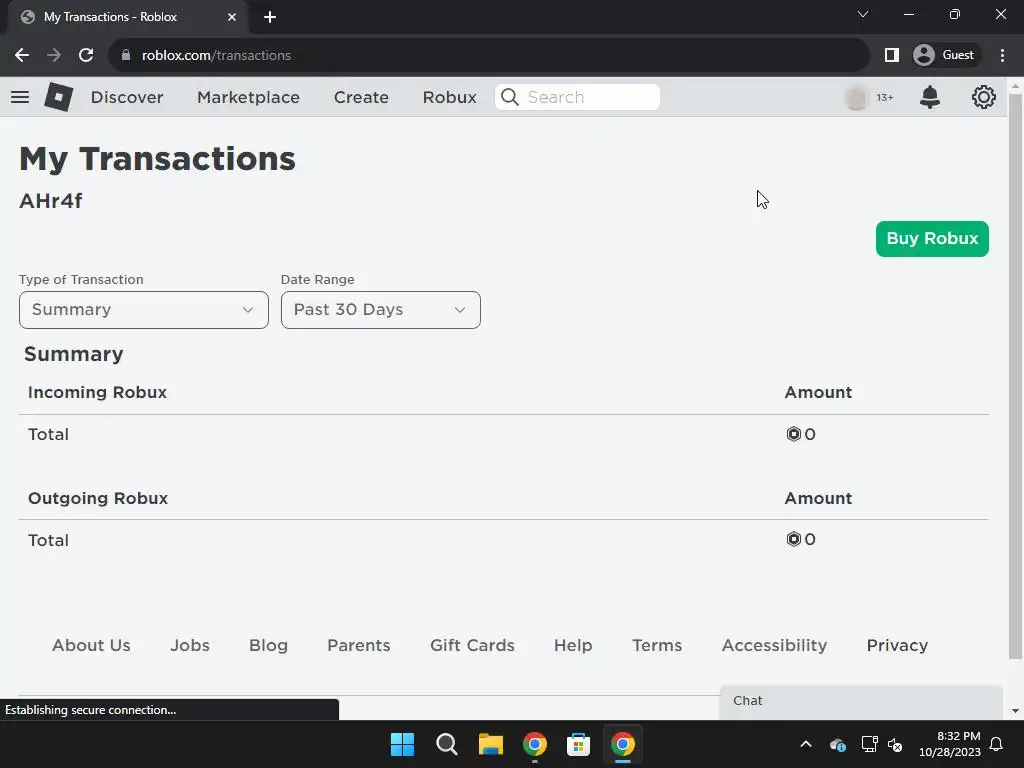The width and height of the screenshot is (1024, 768).
Task: Open the Jobs footer link
Action: tap(190, 645)
